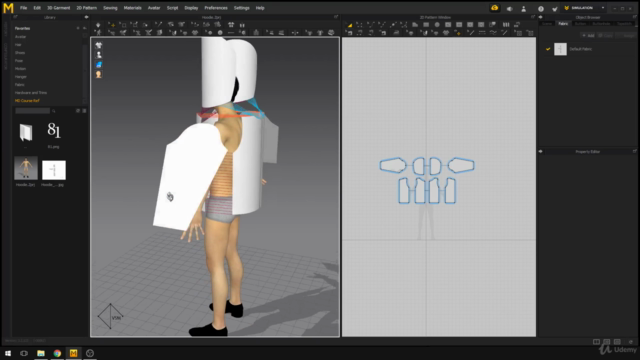Open the Avatar menu
Viewport: 640px width, 360px height.
click(154, 8)
